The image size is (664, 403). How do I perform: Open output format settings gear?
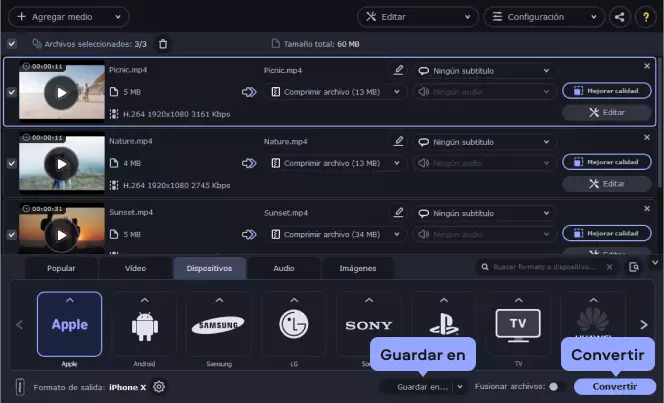point(159,386)
